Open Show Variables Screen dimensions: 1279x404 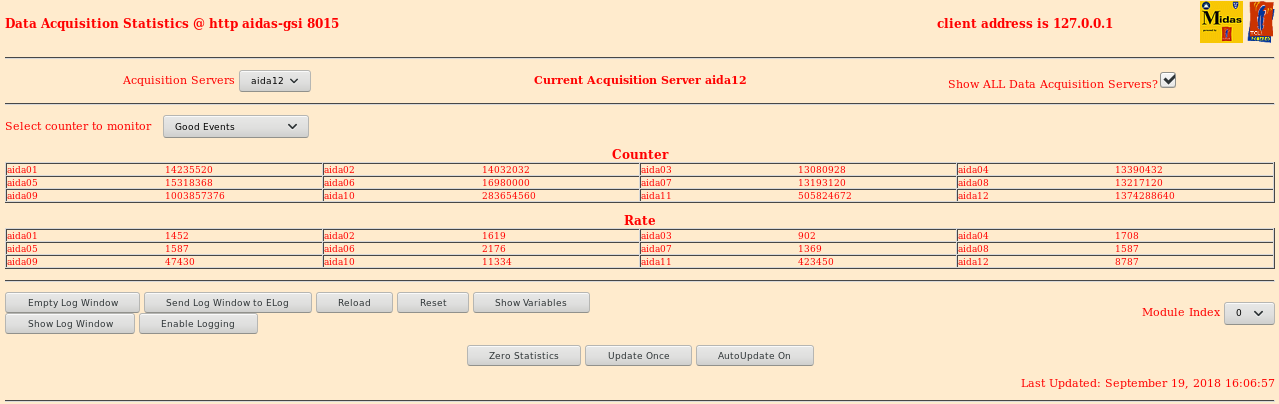[x=530, y=302]
